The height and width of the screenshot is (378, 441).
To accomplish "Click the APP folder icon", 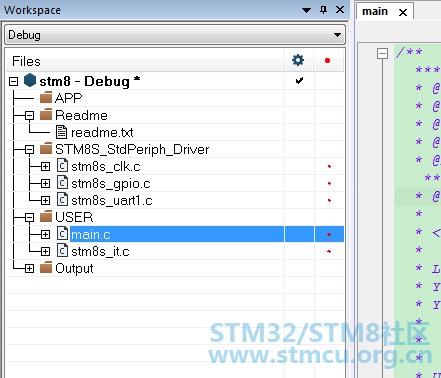I will pos(46,97).
